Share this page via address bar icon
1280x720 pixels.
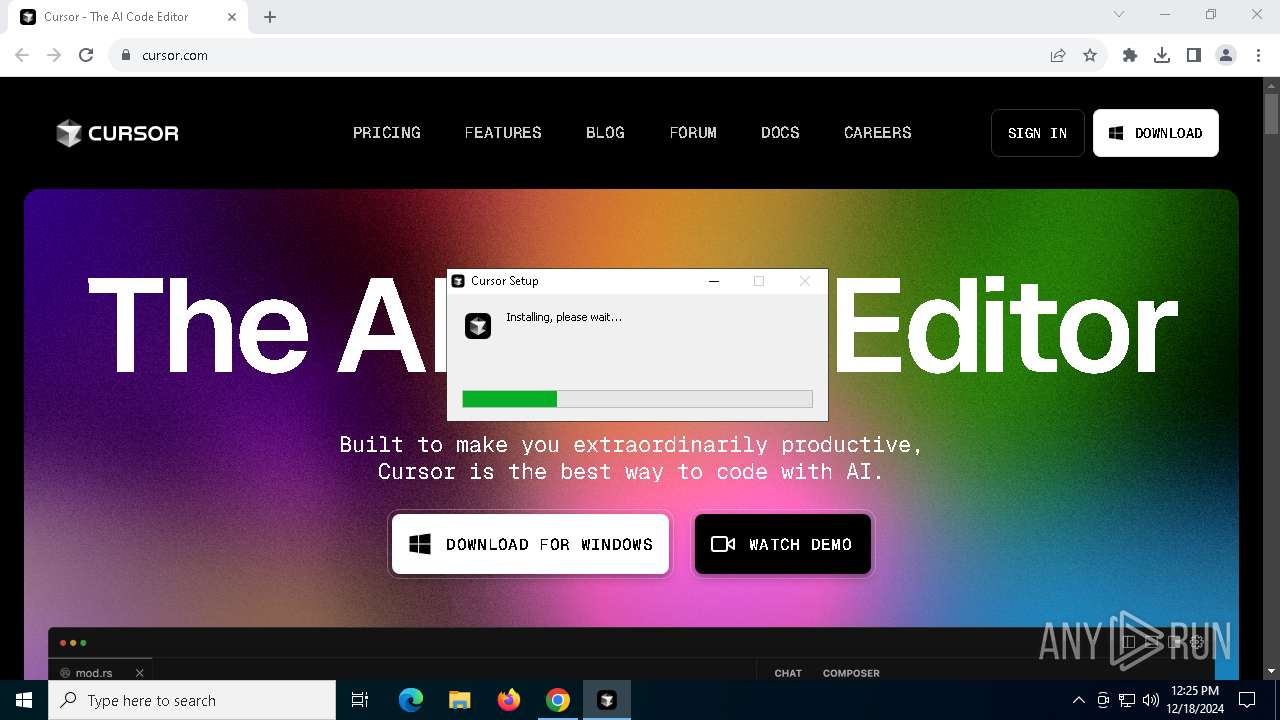coord(1058,55)
